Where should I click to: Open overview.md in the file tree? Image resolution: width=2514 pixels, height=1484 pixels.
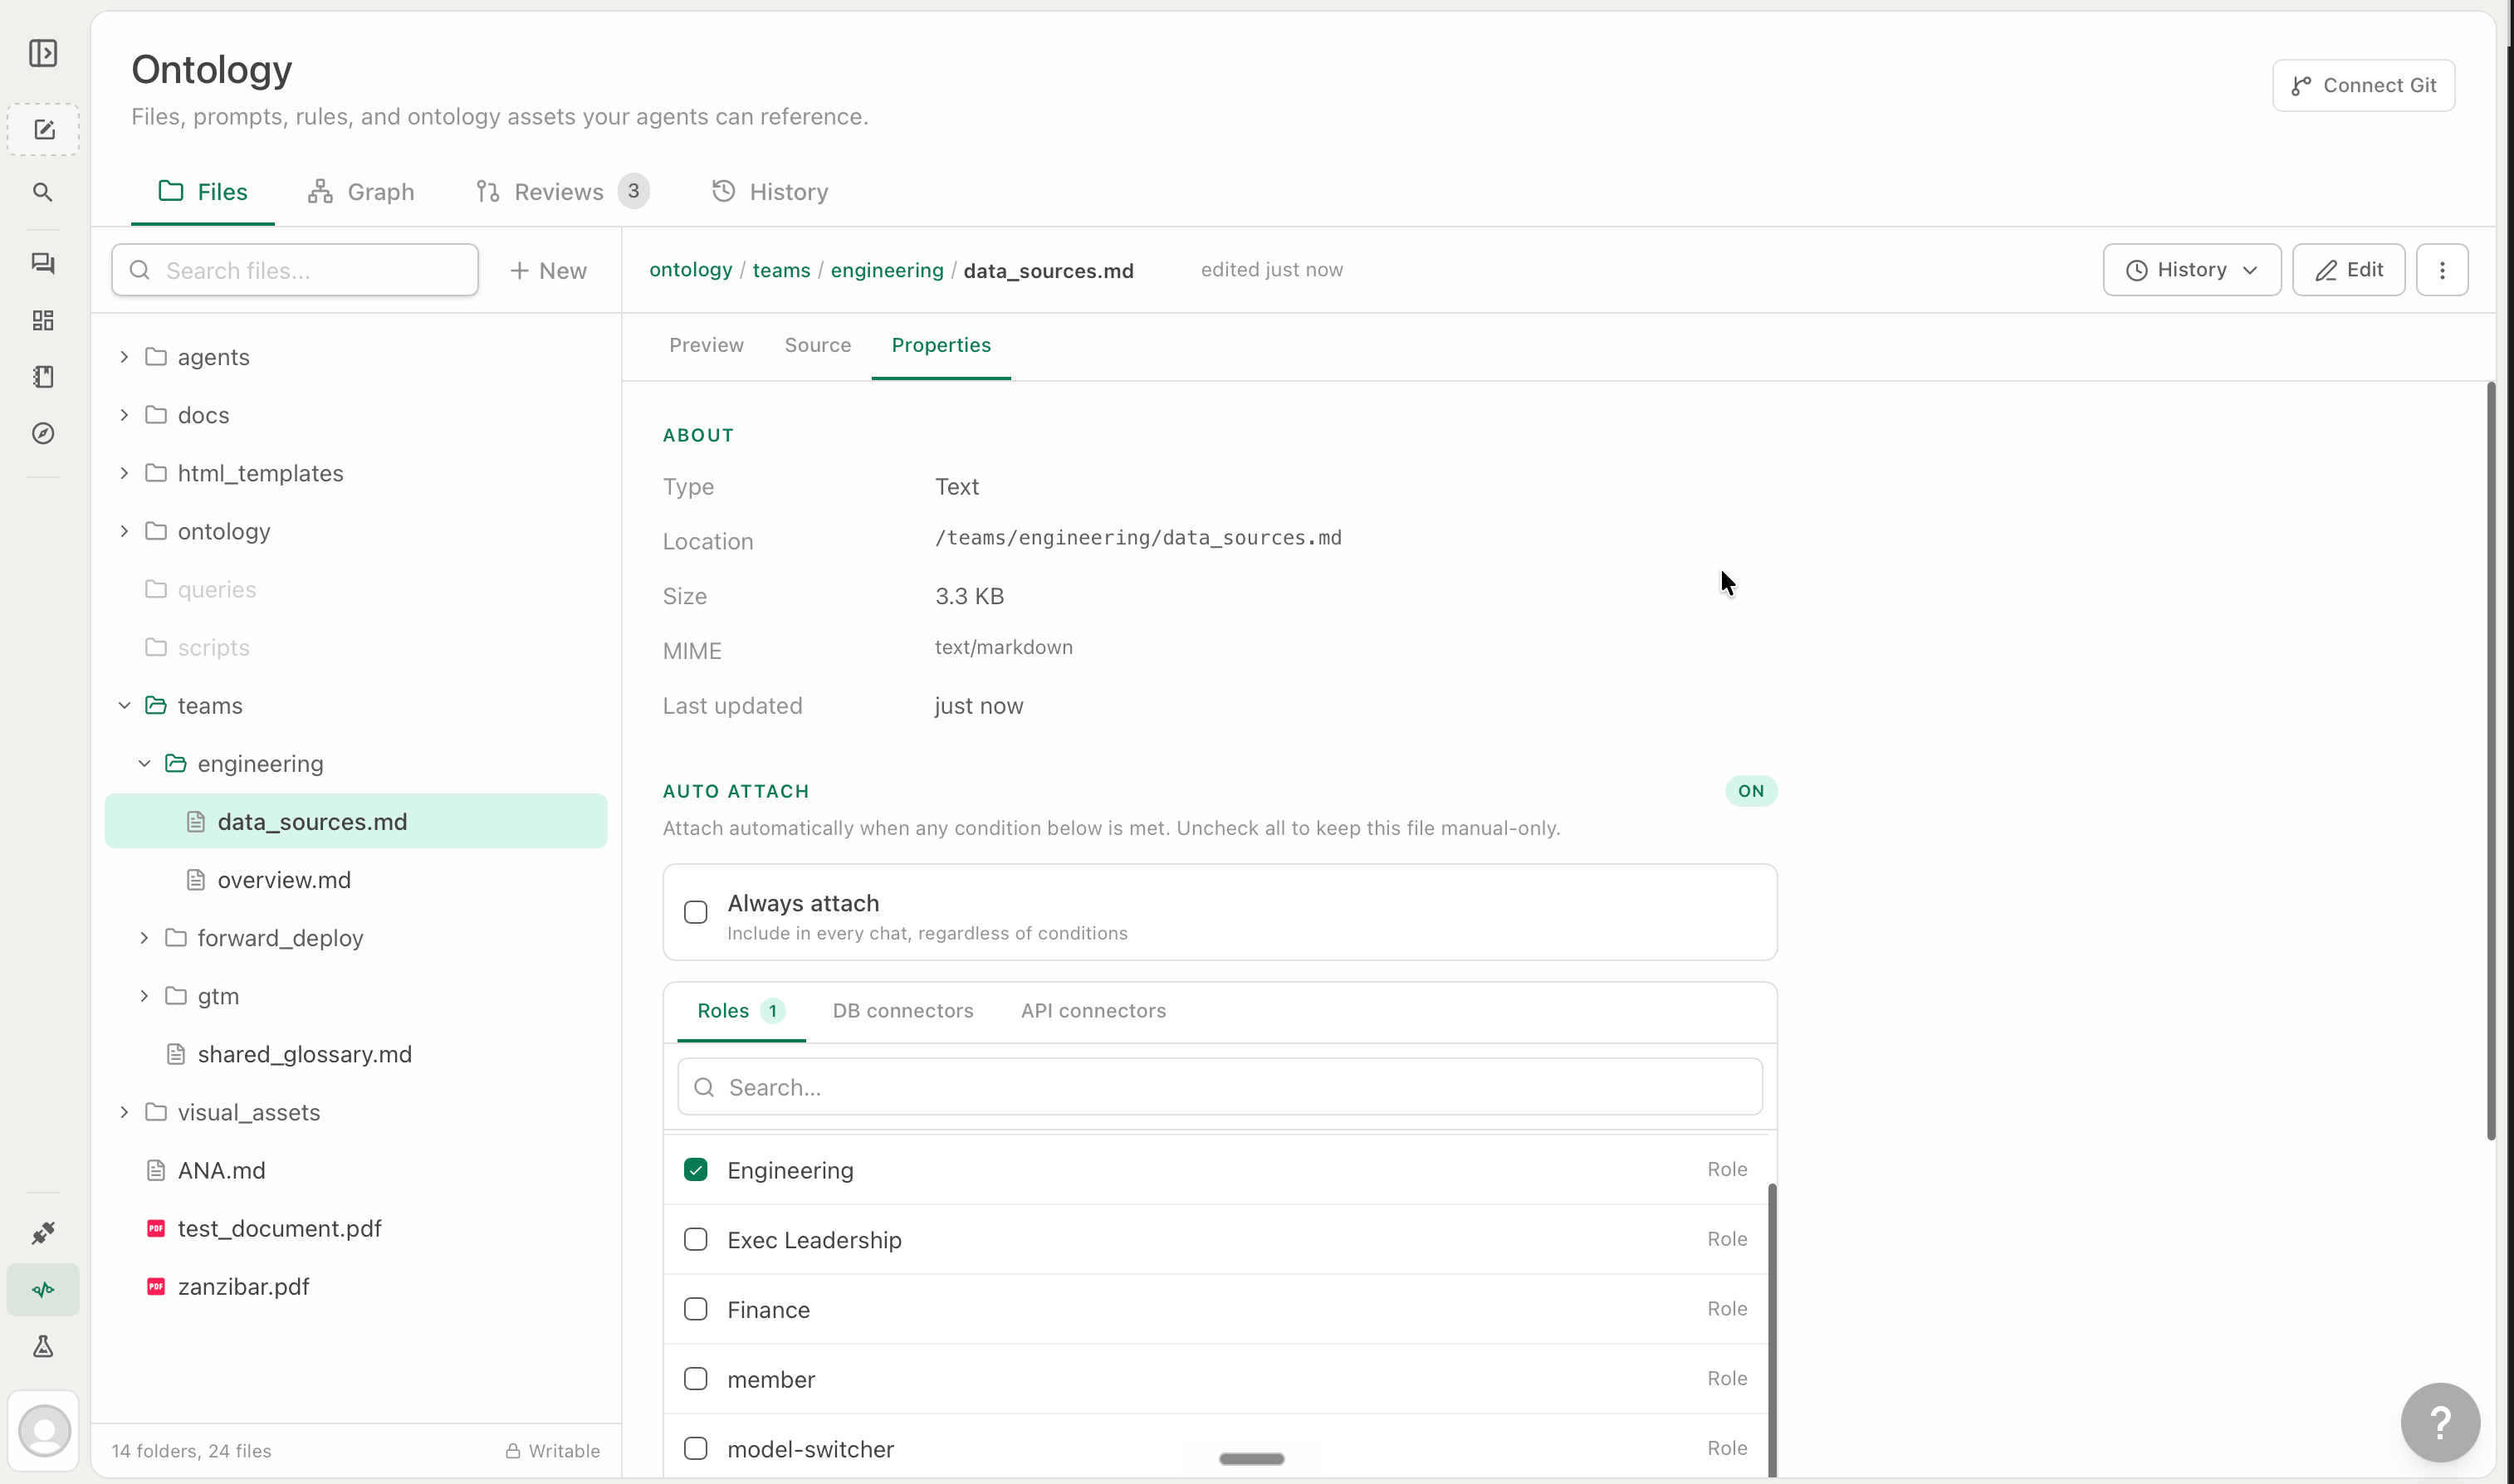coord(356,880)
